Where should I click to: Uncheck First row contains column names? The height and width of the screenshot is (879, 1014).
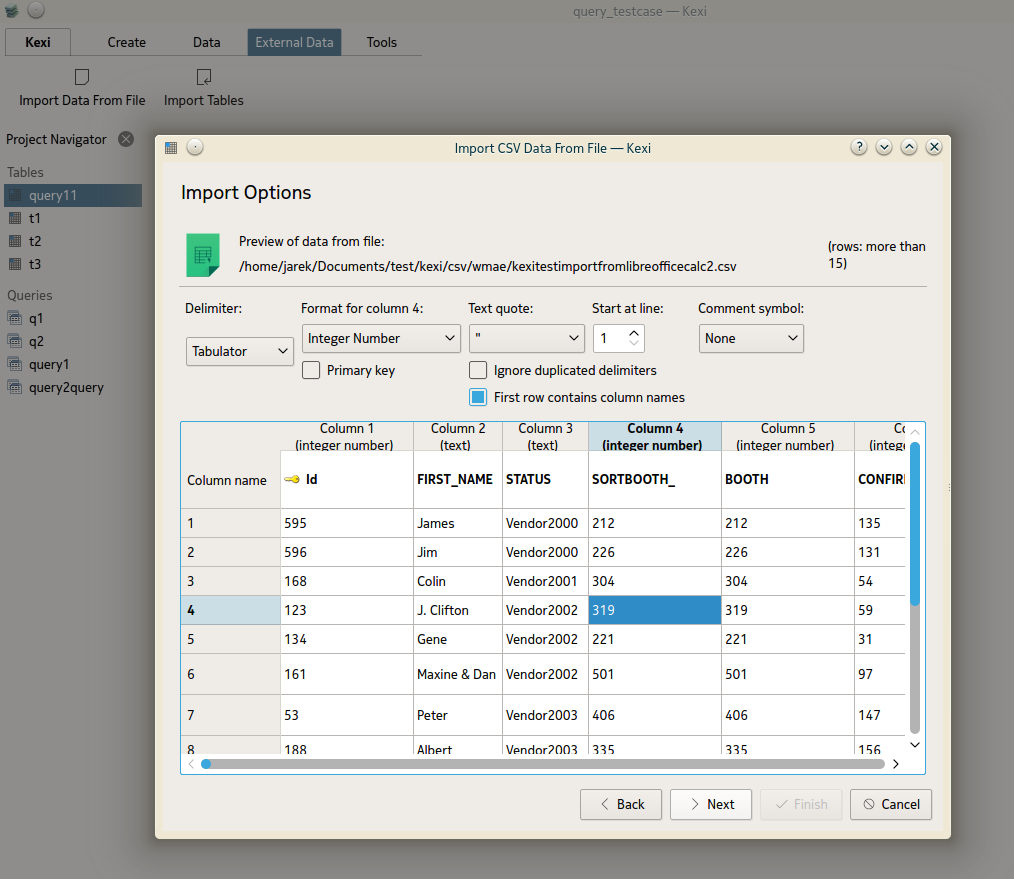478,397
